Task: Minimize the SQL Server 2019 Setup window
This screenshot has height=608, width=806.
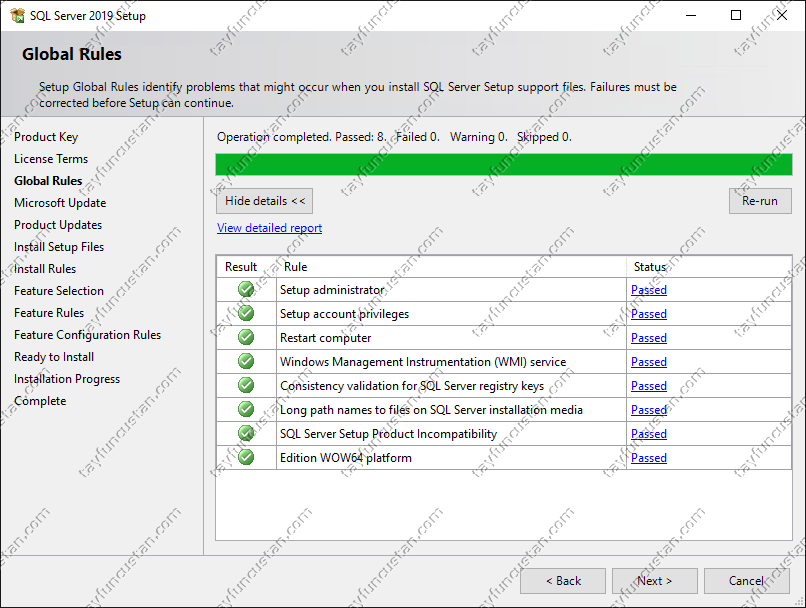Action: pos(691,15)
